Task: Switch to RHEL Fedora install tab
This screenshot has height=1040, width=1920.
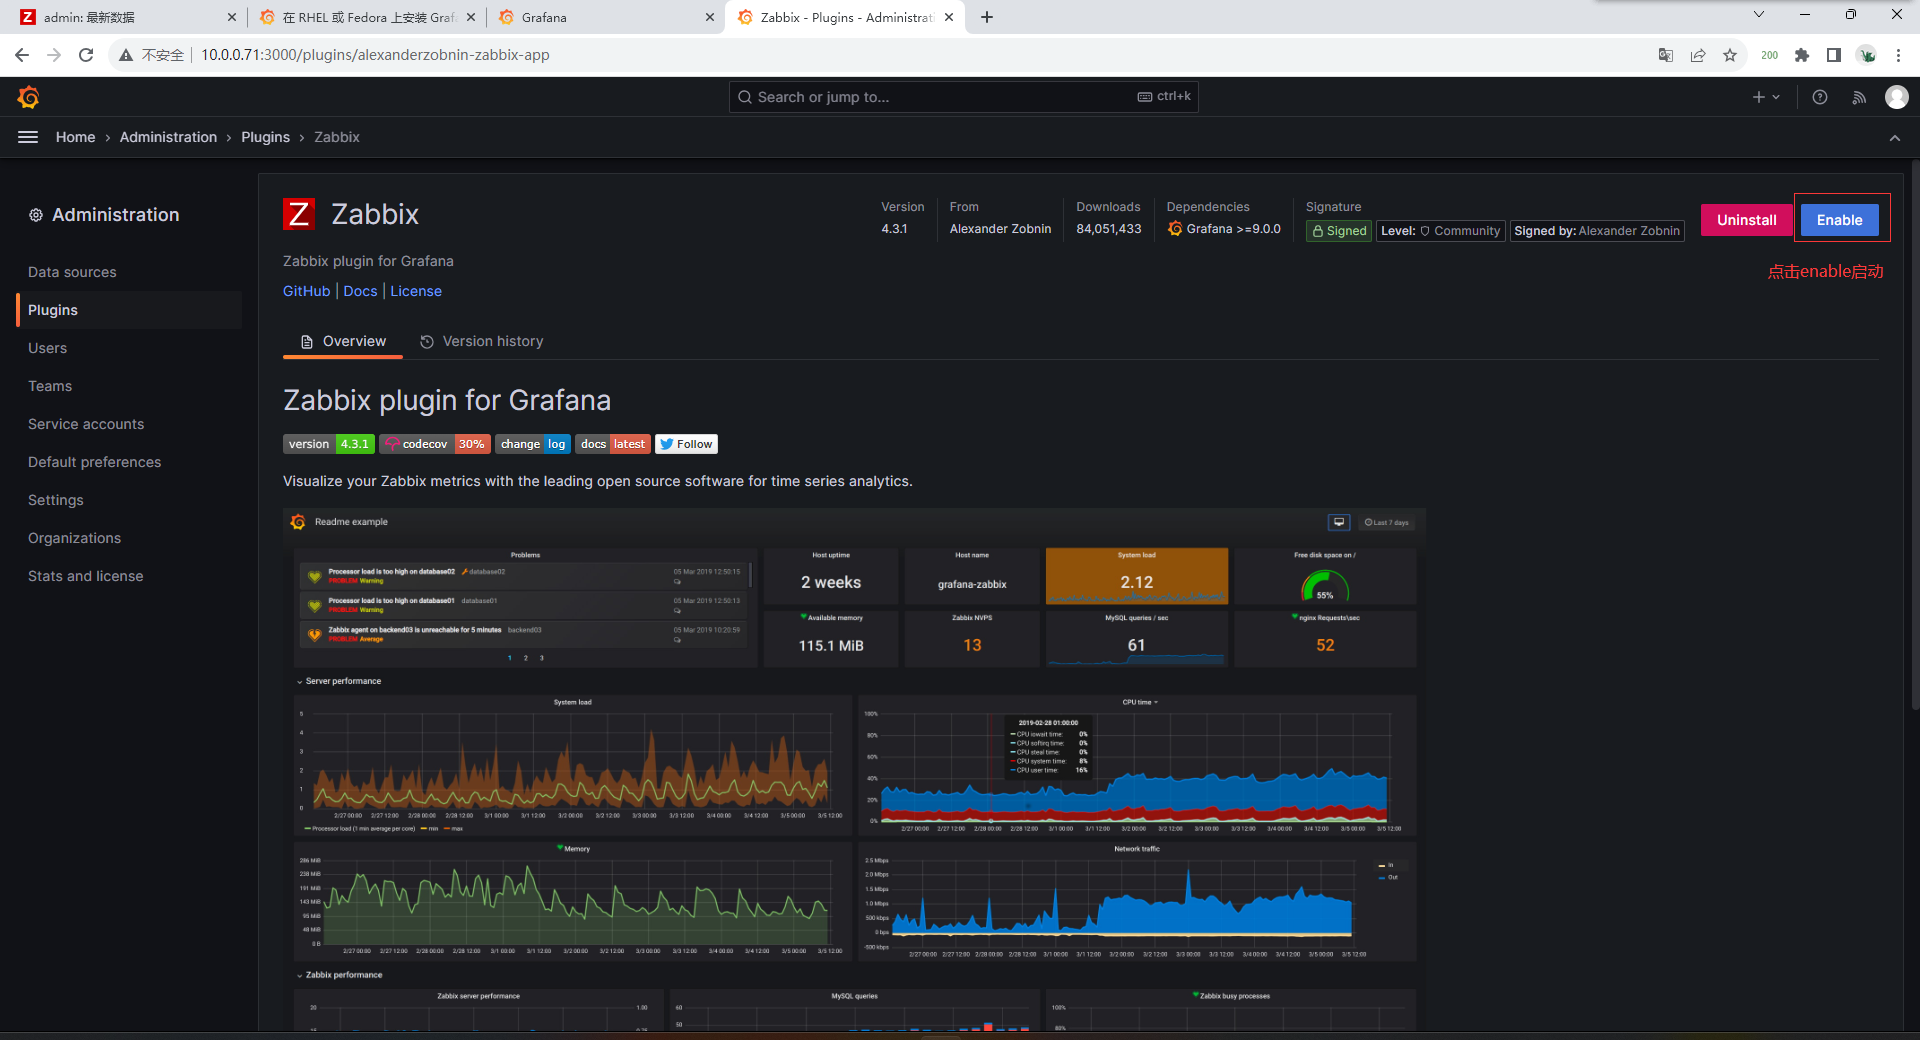Action: [x=367, y=17]
